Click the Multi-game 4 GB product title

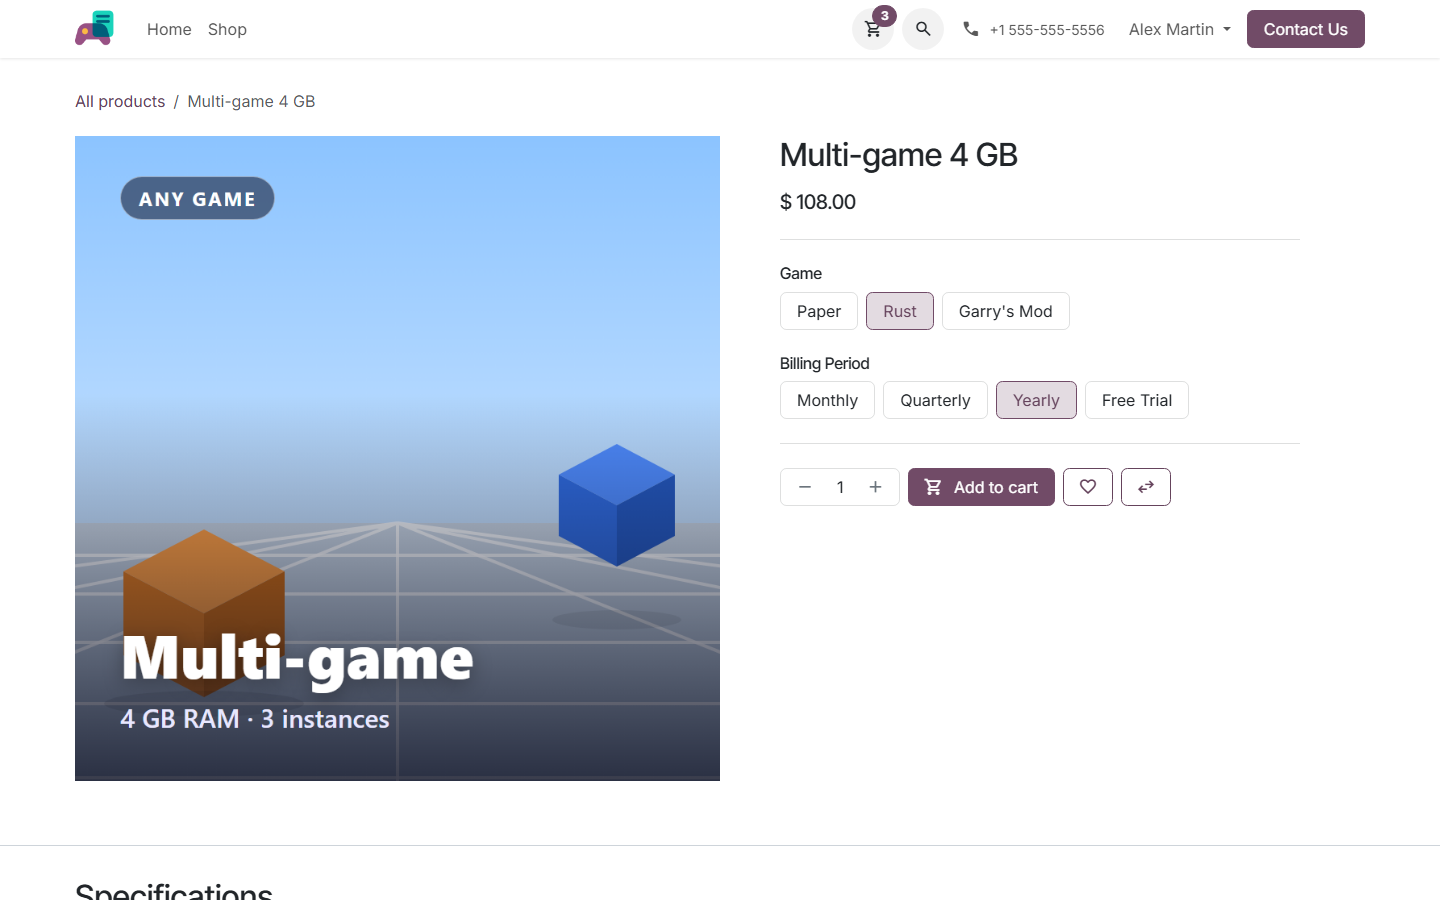click(x=898, y=155)
